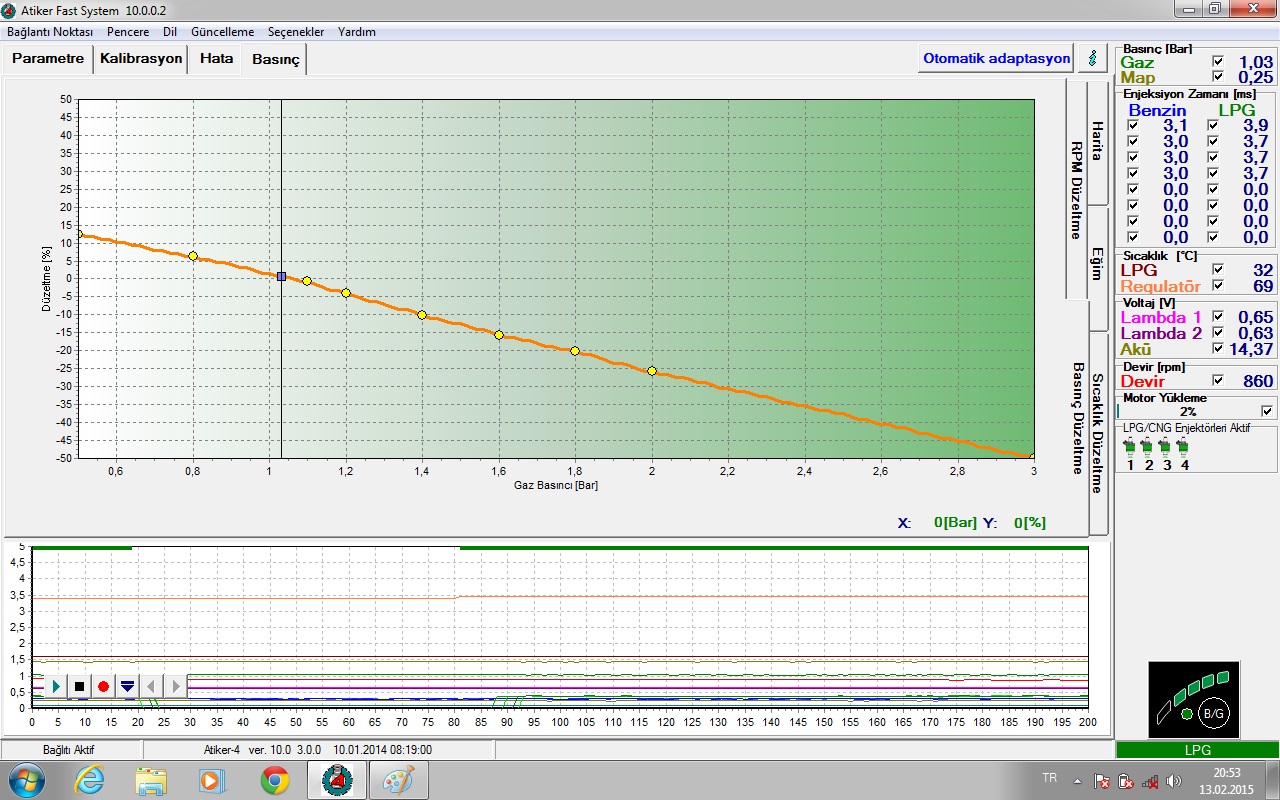1280x800 pixels.
Task: Toggle the Regulatör temperature checkbox
Action: [1217, 286]
